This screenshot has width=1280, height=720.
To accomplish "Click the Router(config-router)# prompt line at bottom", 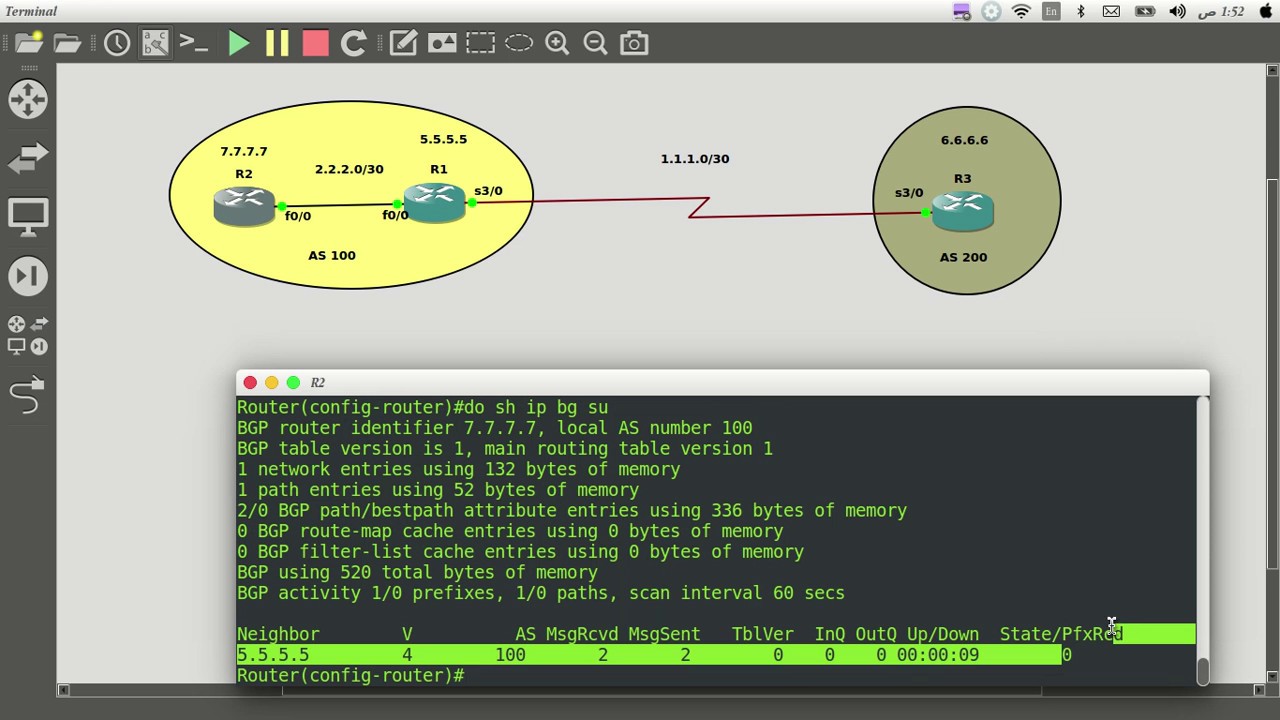I will click(x=351, y=675).
